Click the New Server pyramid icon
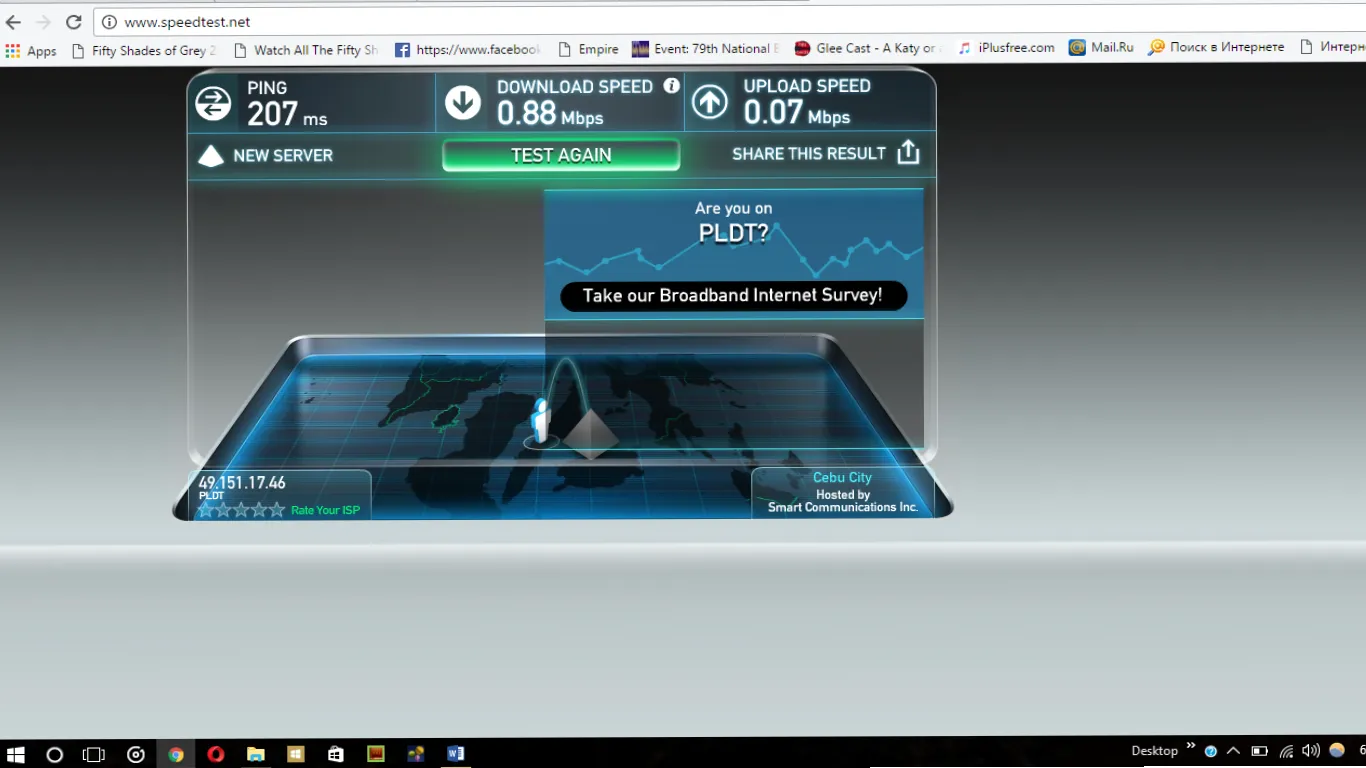 (210, 156)
